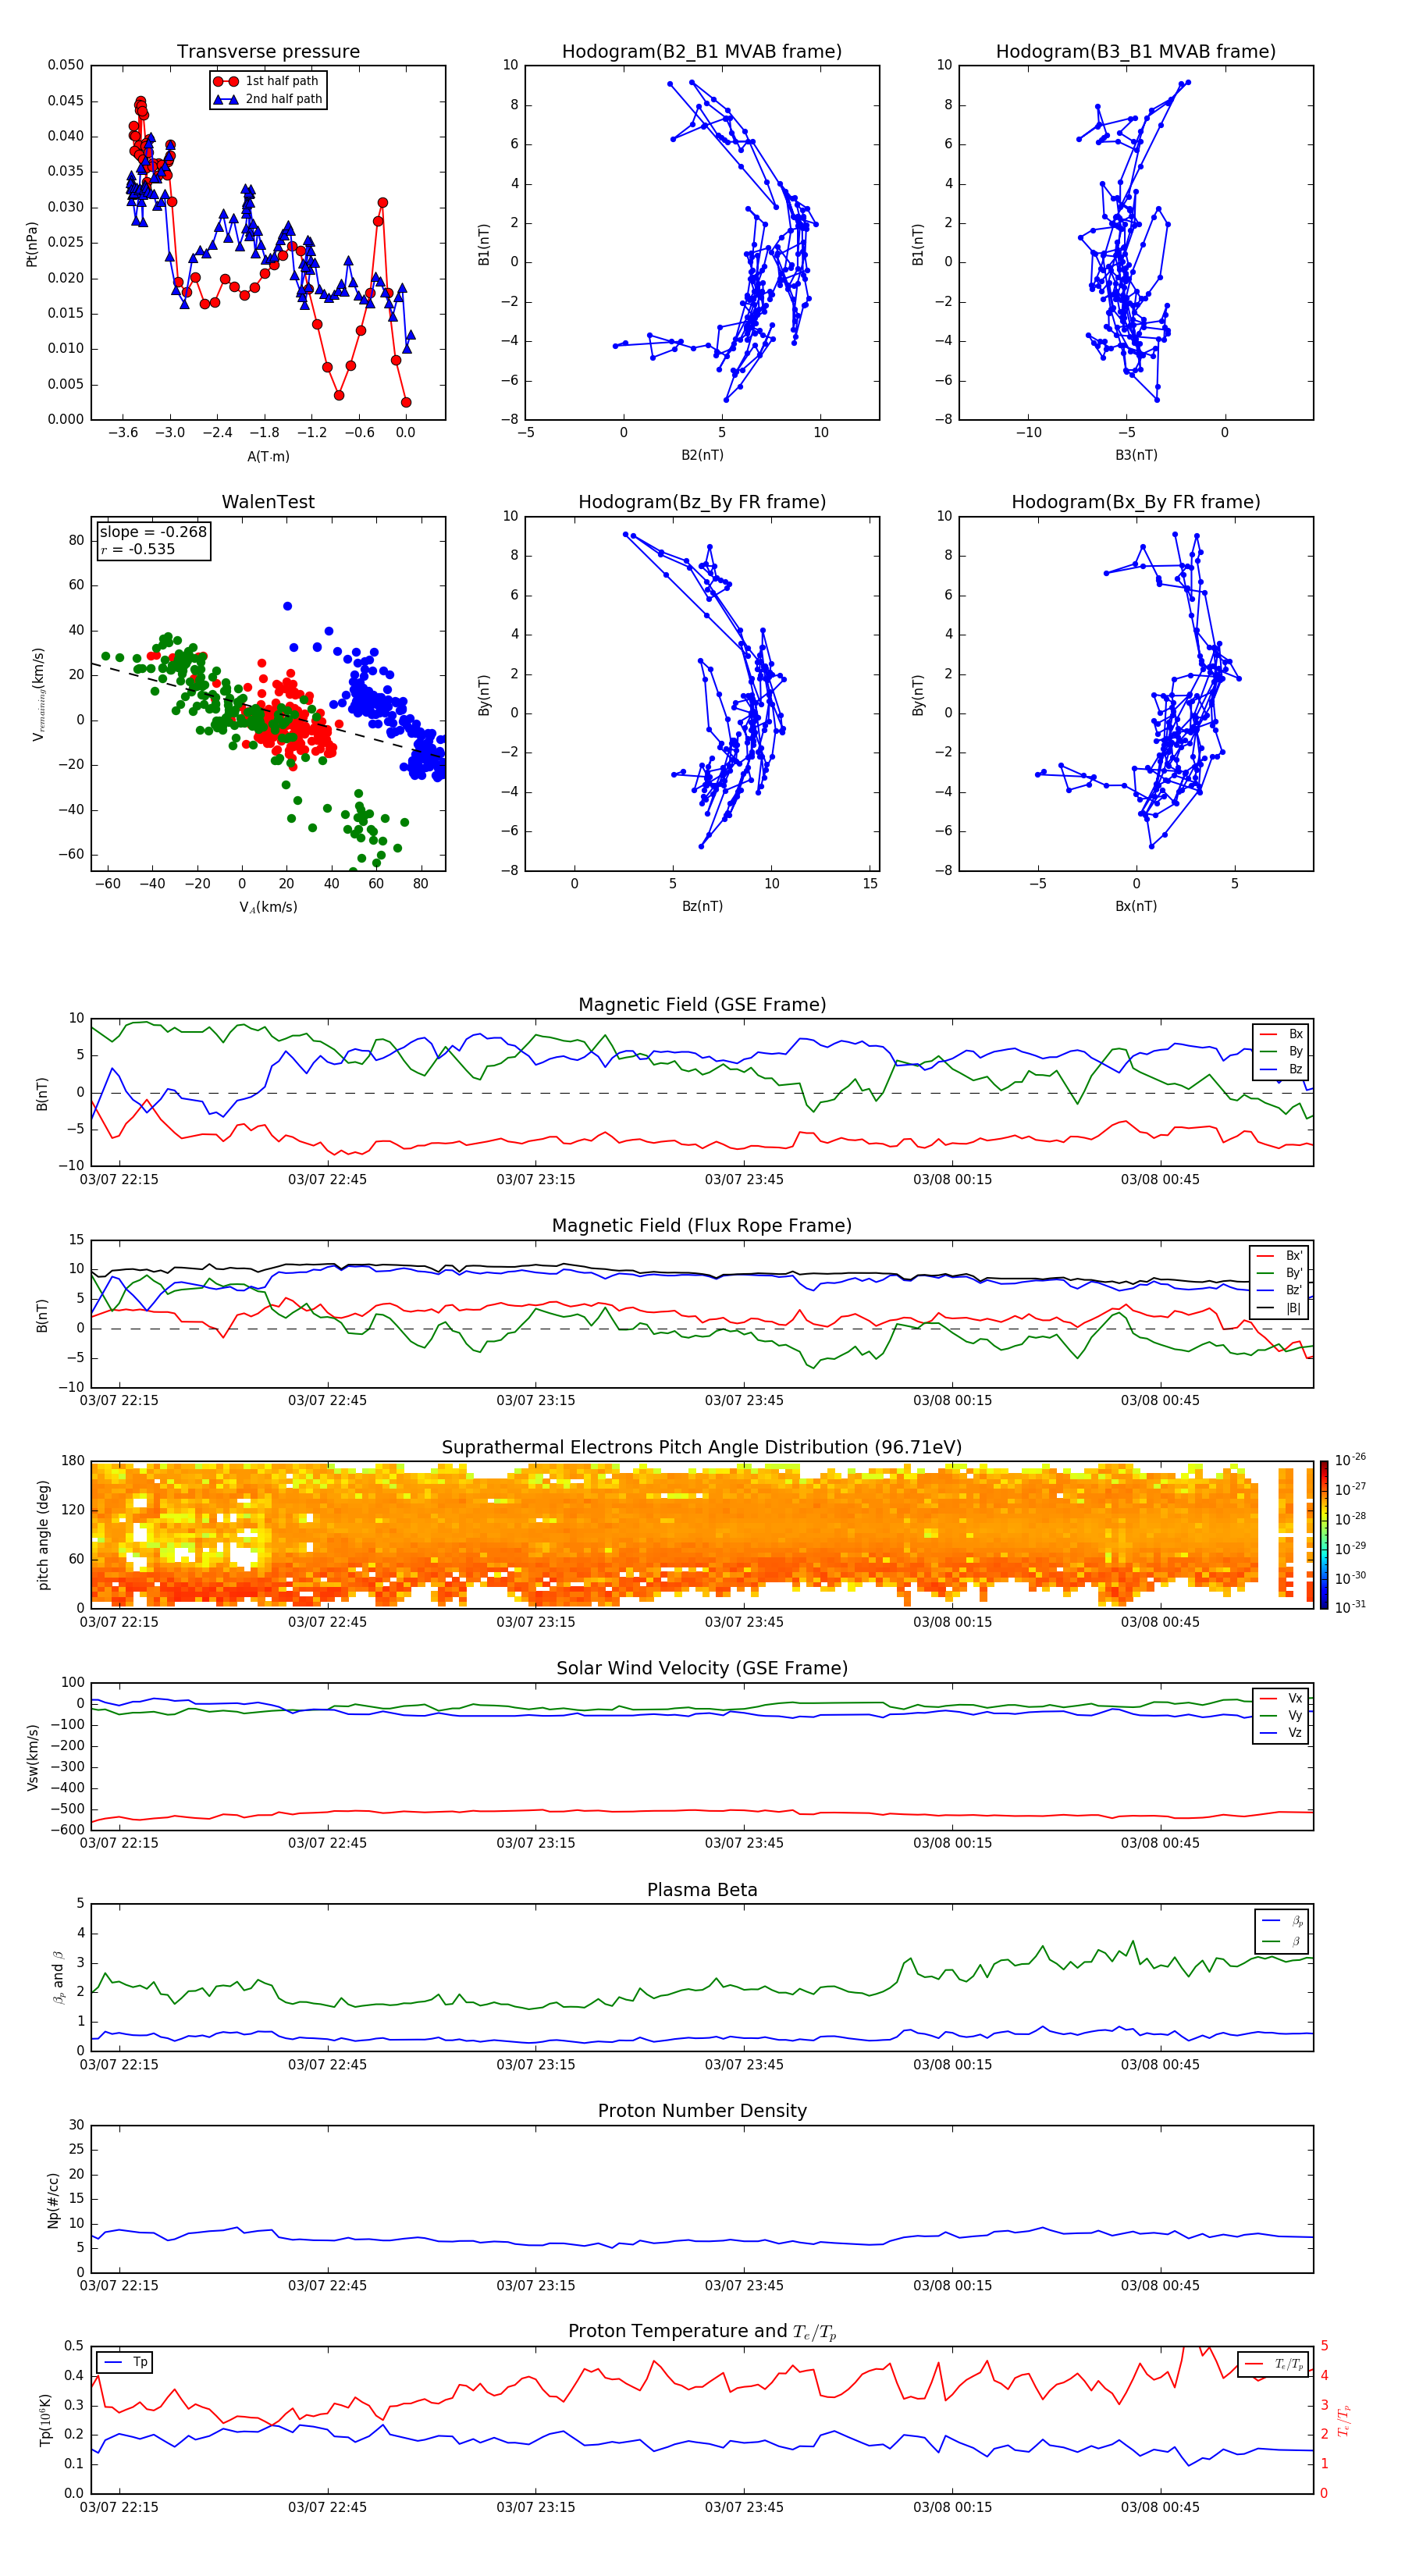Image resolution: width=1405 pixels, height=2576 pixels.
Task: Click the 'Hodogram(B2_B1 MVAB frame)' title
Action: (702, 51)
